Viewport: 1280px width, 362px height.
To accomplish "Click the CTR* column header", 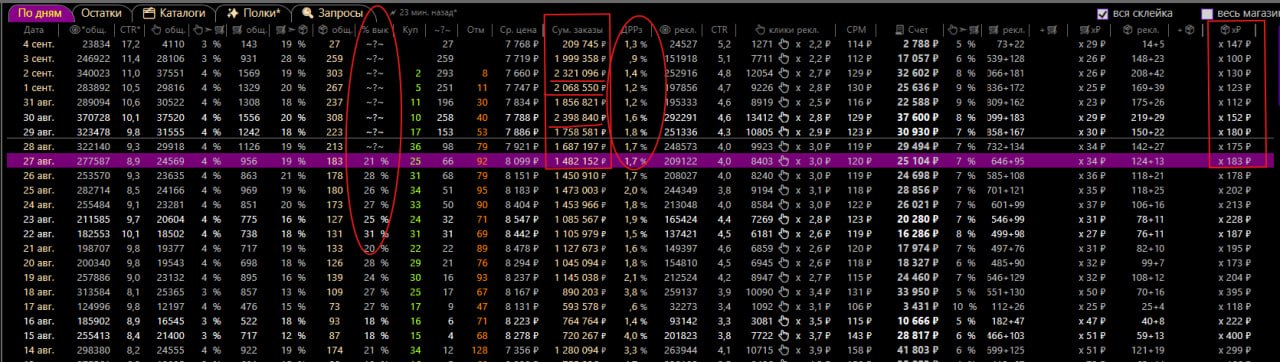I will [130, 31].
